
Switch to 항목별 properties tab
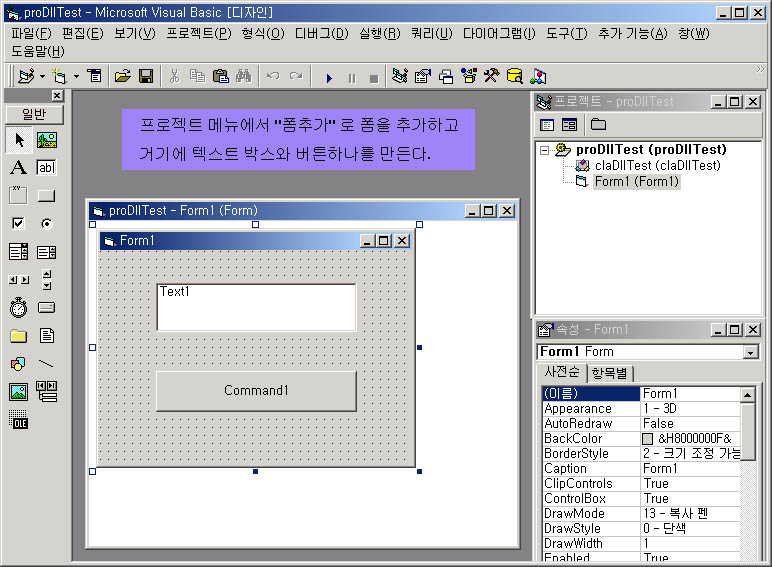point(610,373)
